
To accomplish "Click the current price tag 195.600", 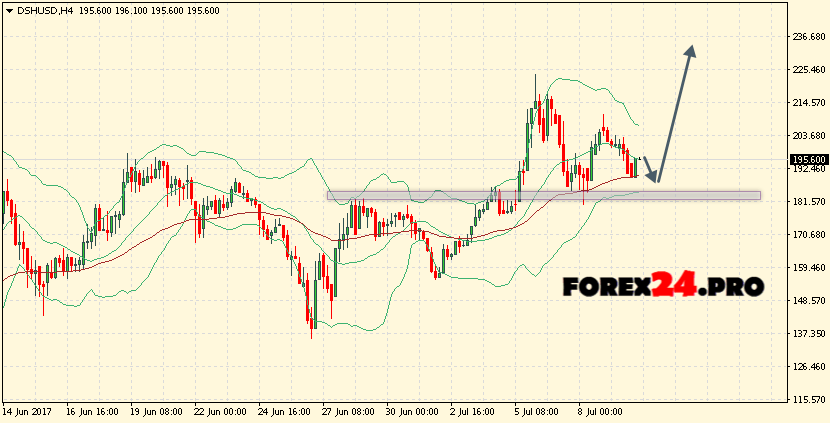I will click(x=808, y=159).
